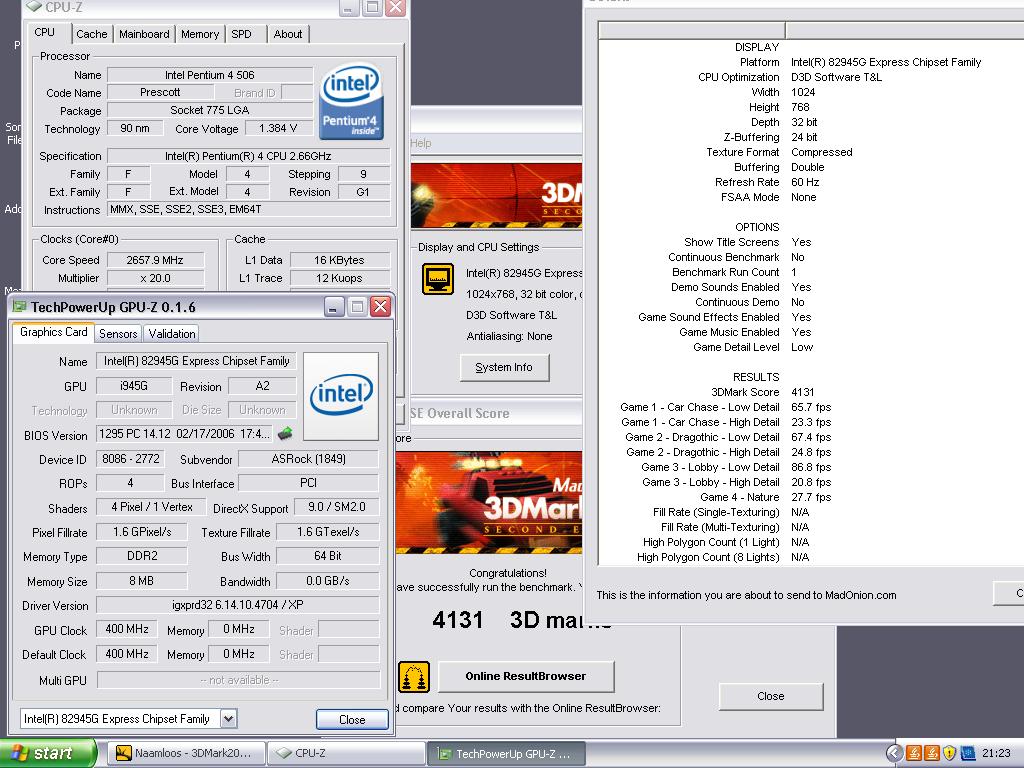
Task: Click the top 3DMark Second Edition banner
Action: 496,196
